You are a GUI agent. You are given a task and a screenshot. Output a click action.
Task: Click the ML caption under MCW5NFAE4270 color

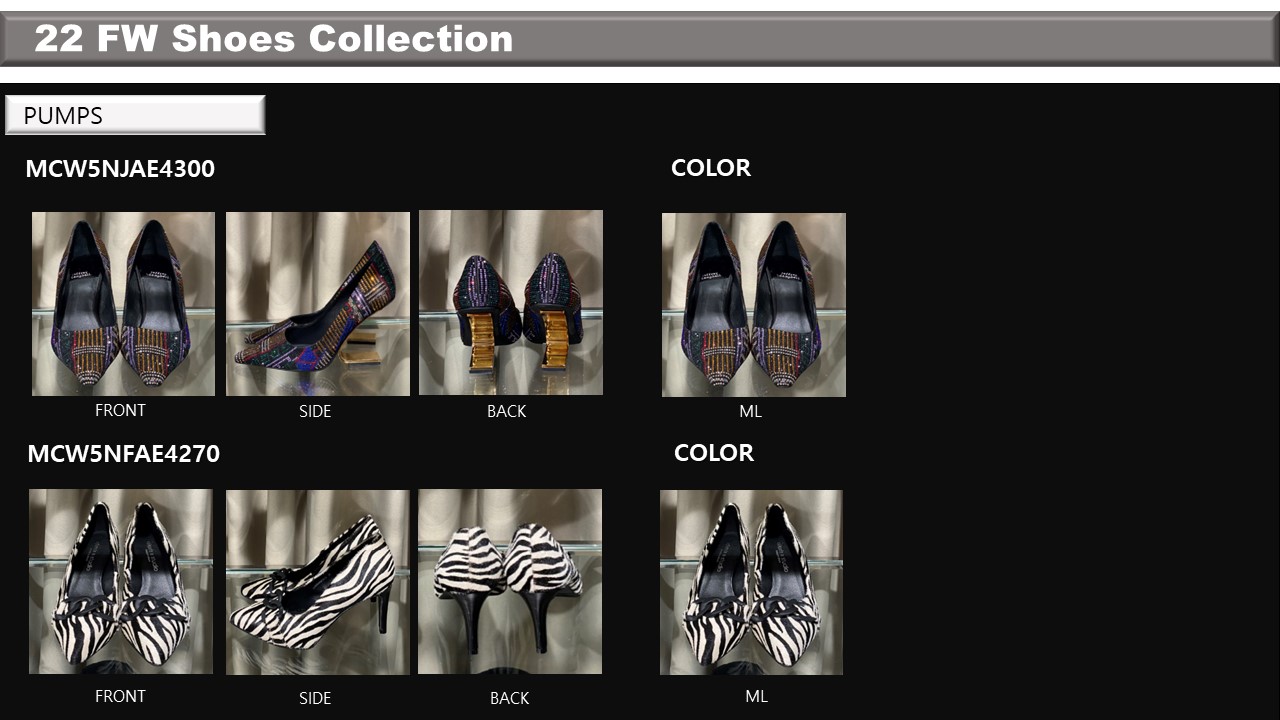(x=757, y=697)
